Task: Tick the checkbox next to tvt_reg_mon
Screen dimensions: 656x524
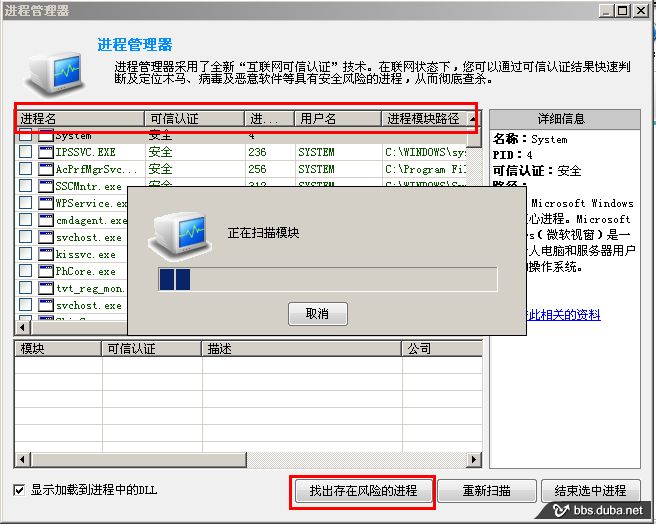Action: point(25,288)
